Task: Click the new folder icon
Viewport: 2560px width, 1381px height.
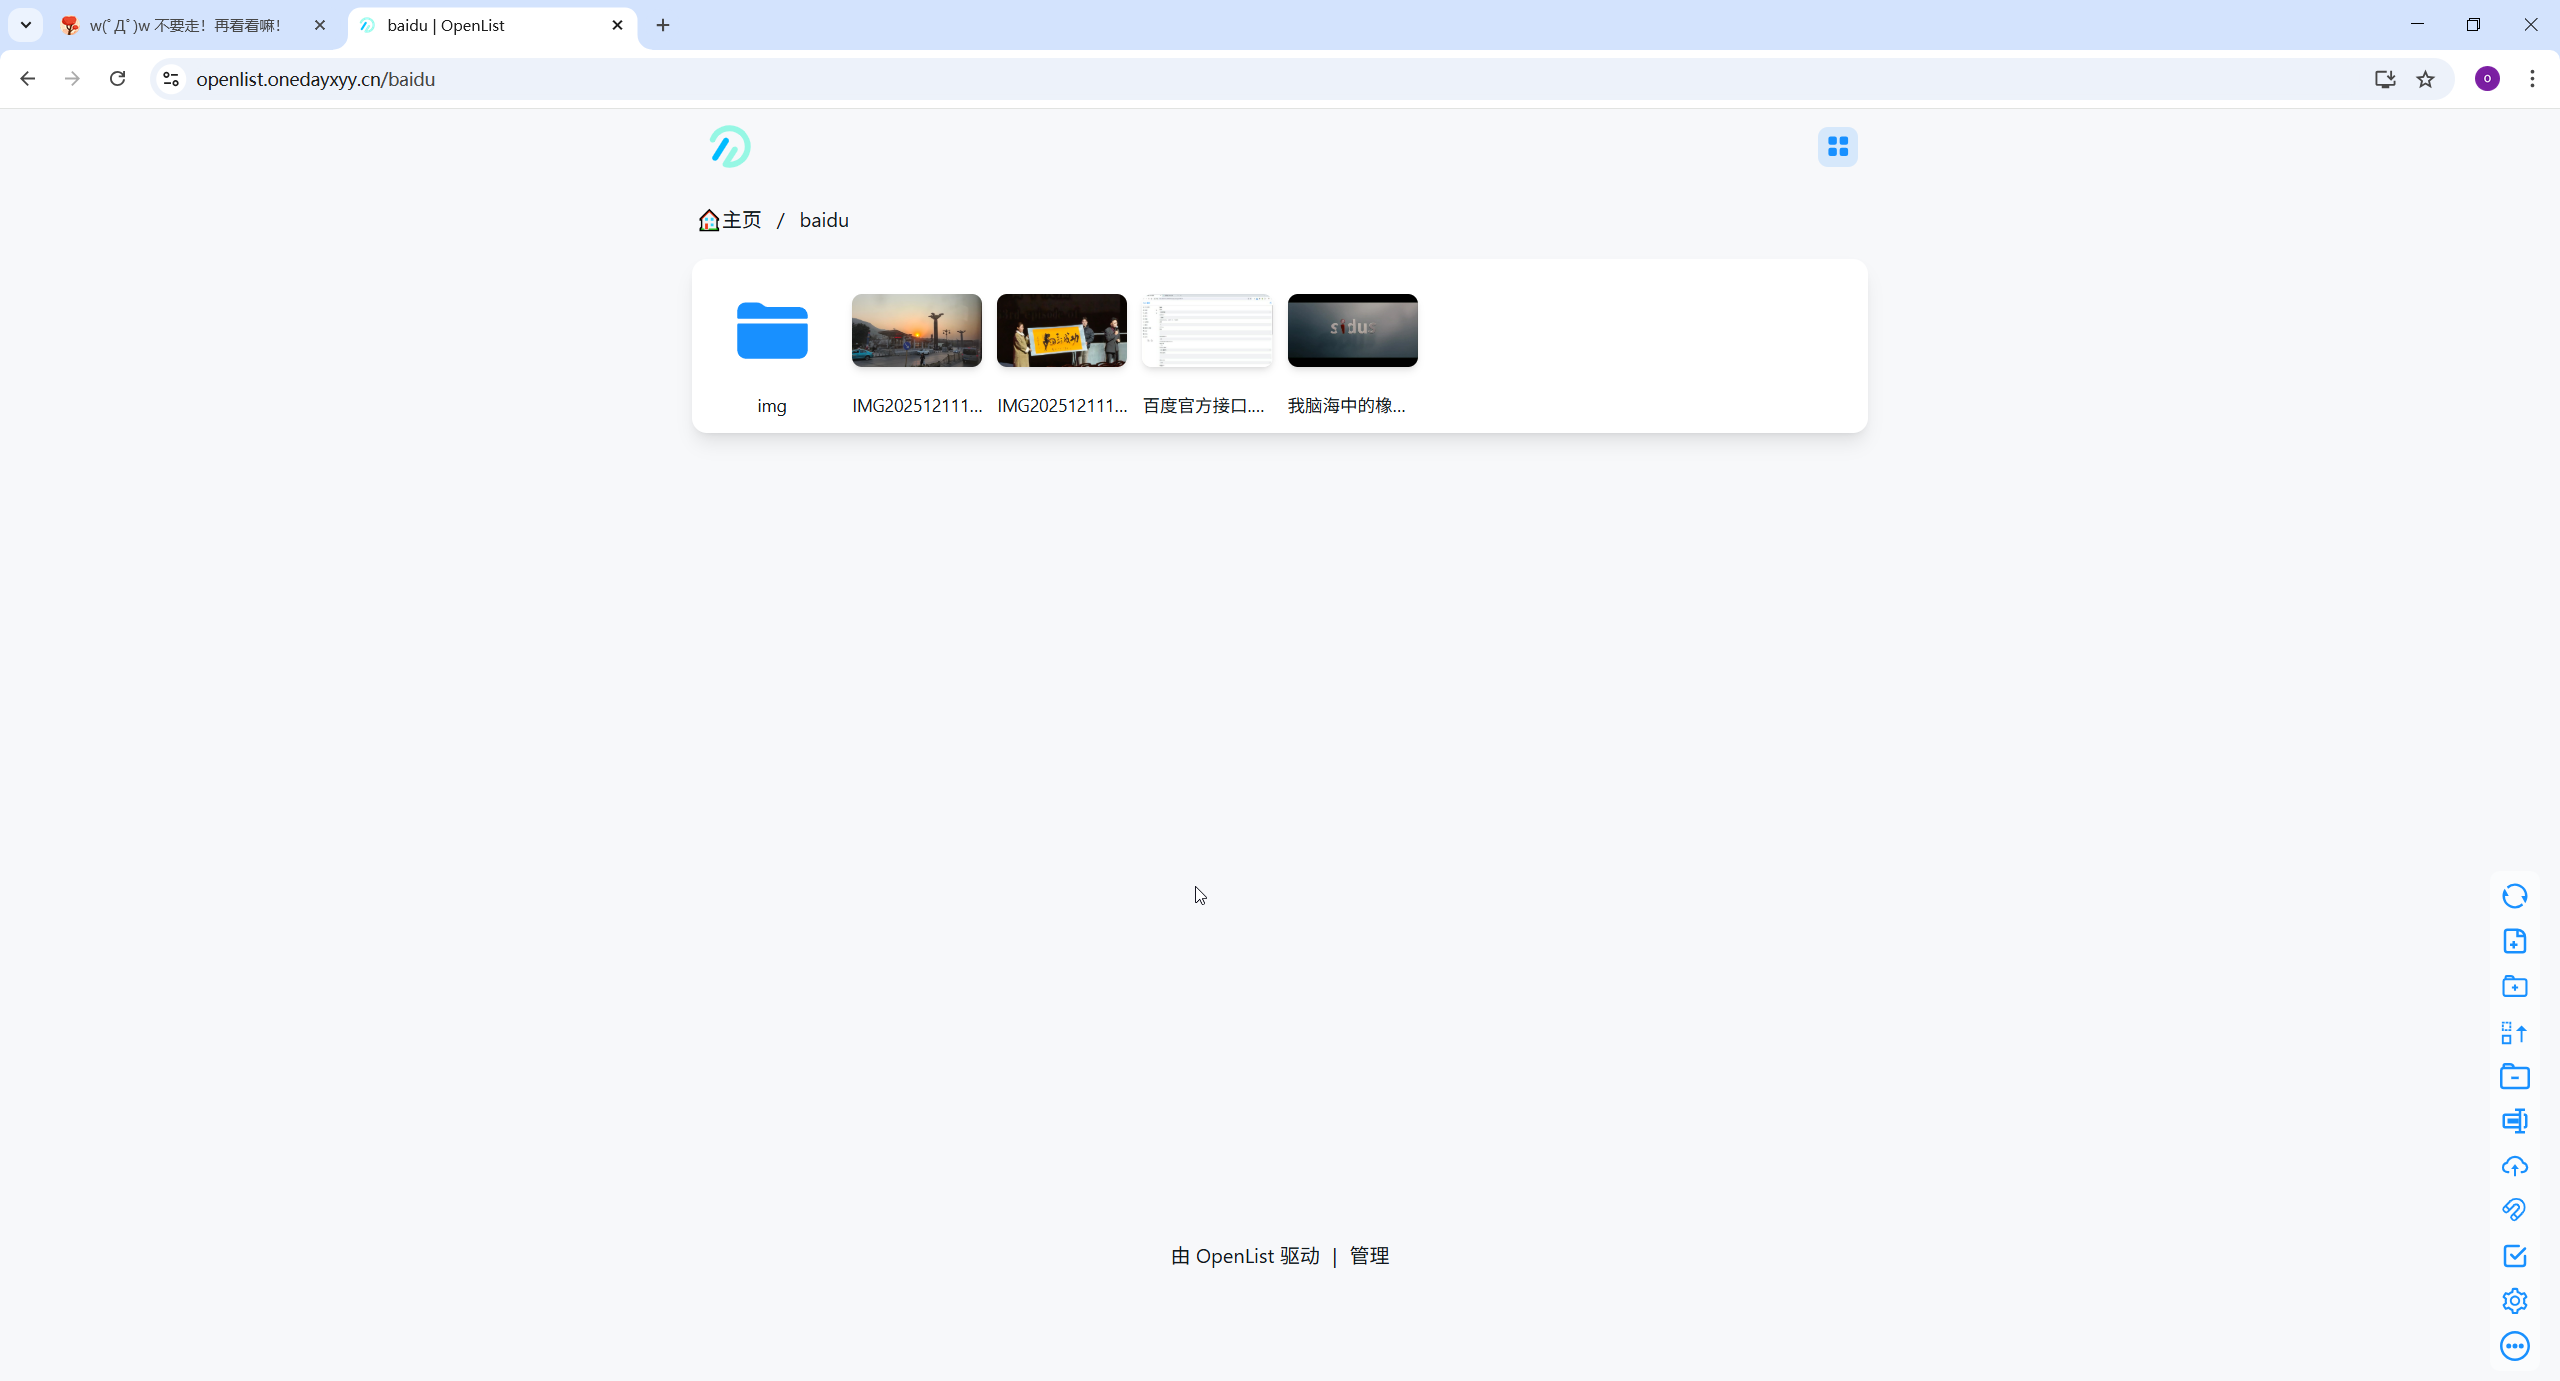Action: [2514, 987]
